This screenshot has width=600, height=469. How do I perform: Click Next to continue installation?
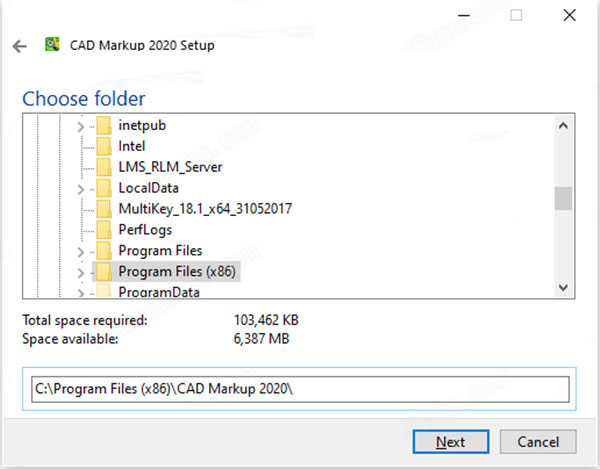451,442
